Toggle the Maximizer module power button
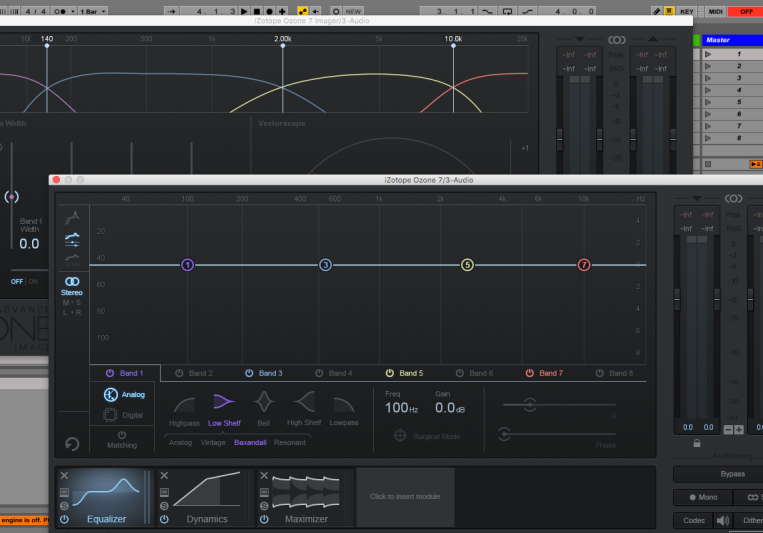Image resolution: width=763 pixels, height=533 pixels. (264, 519)
